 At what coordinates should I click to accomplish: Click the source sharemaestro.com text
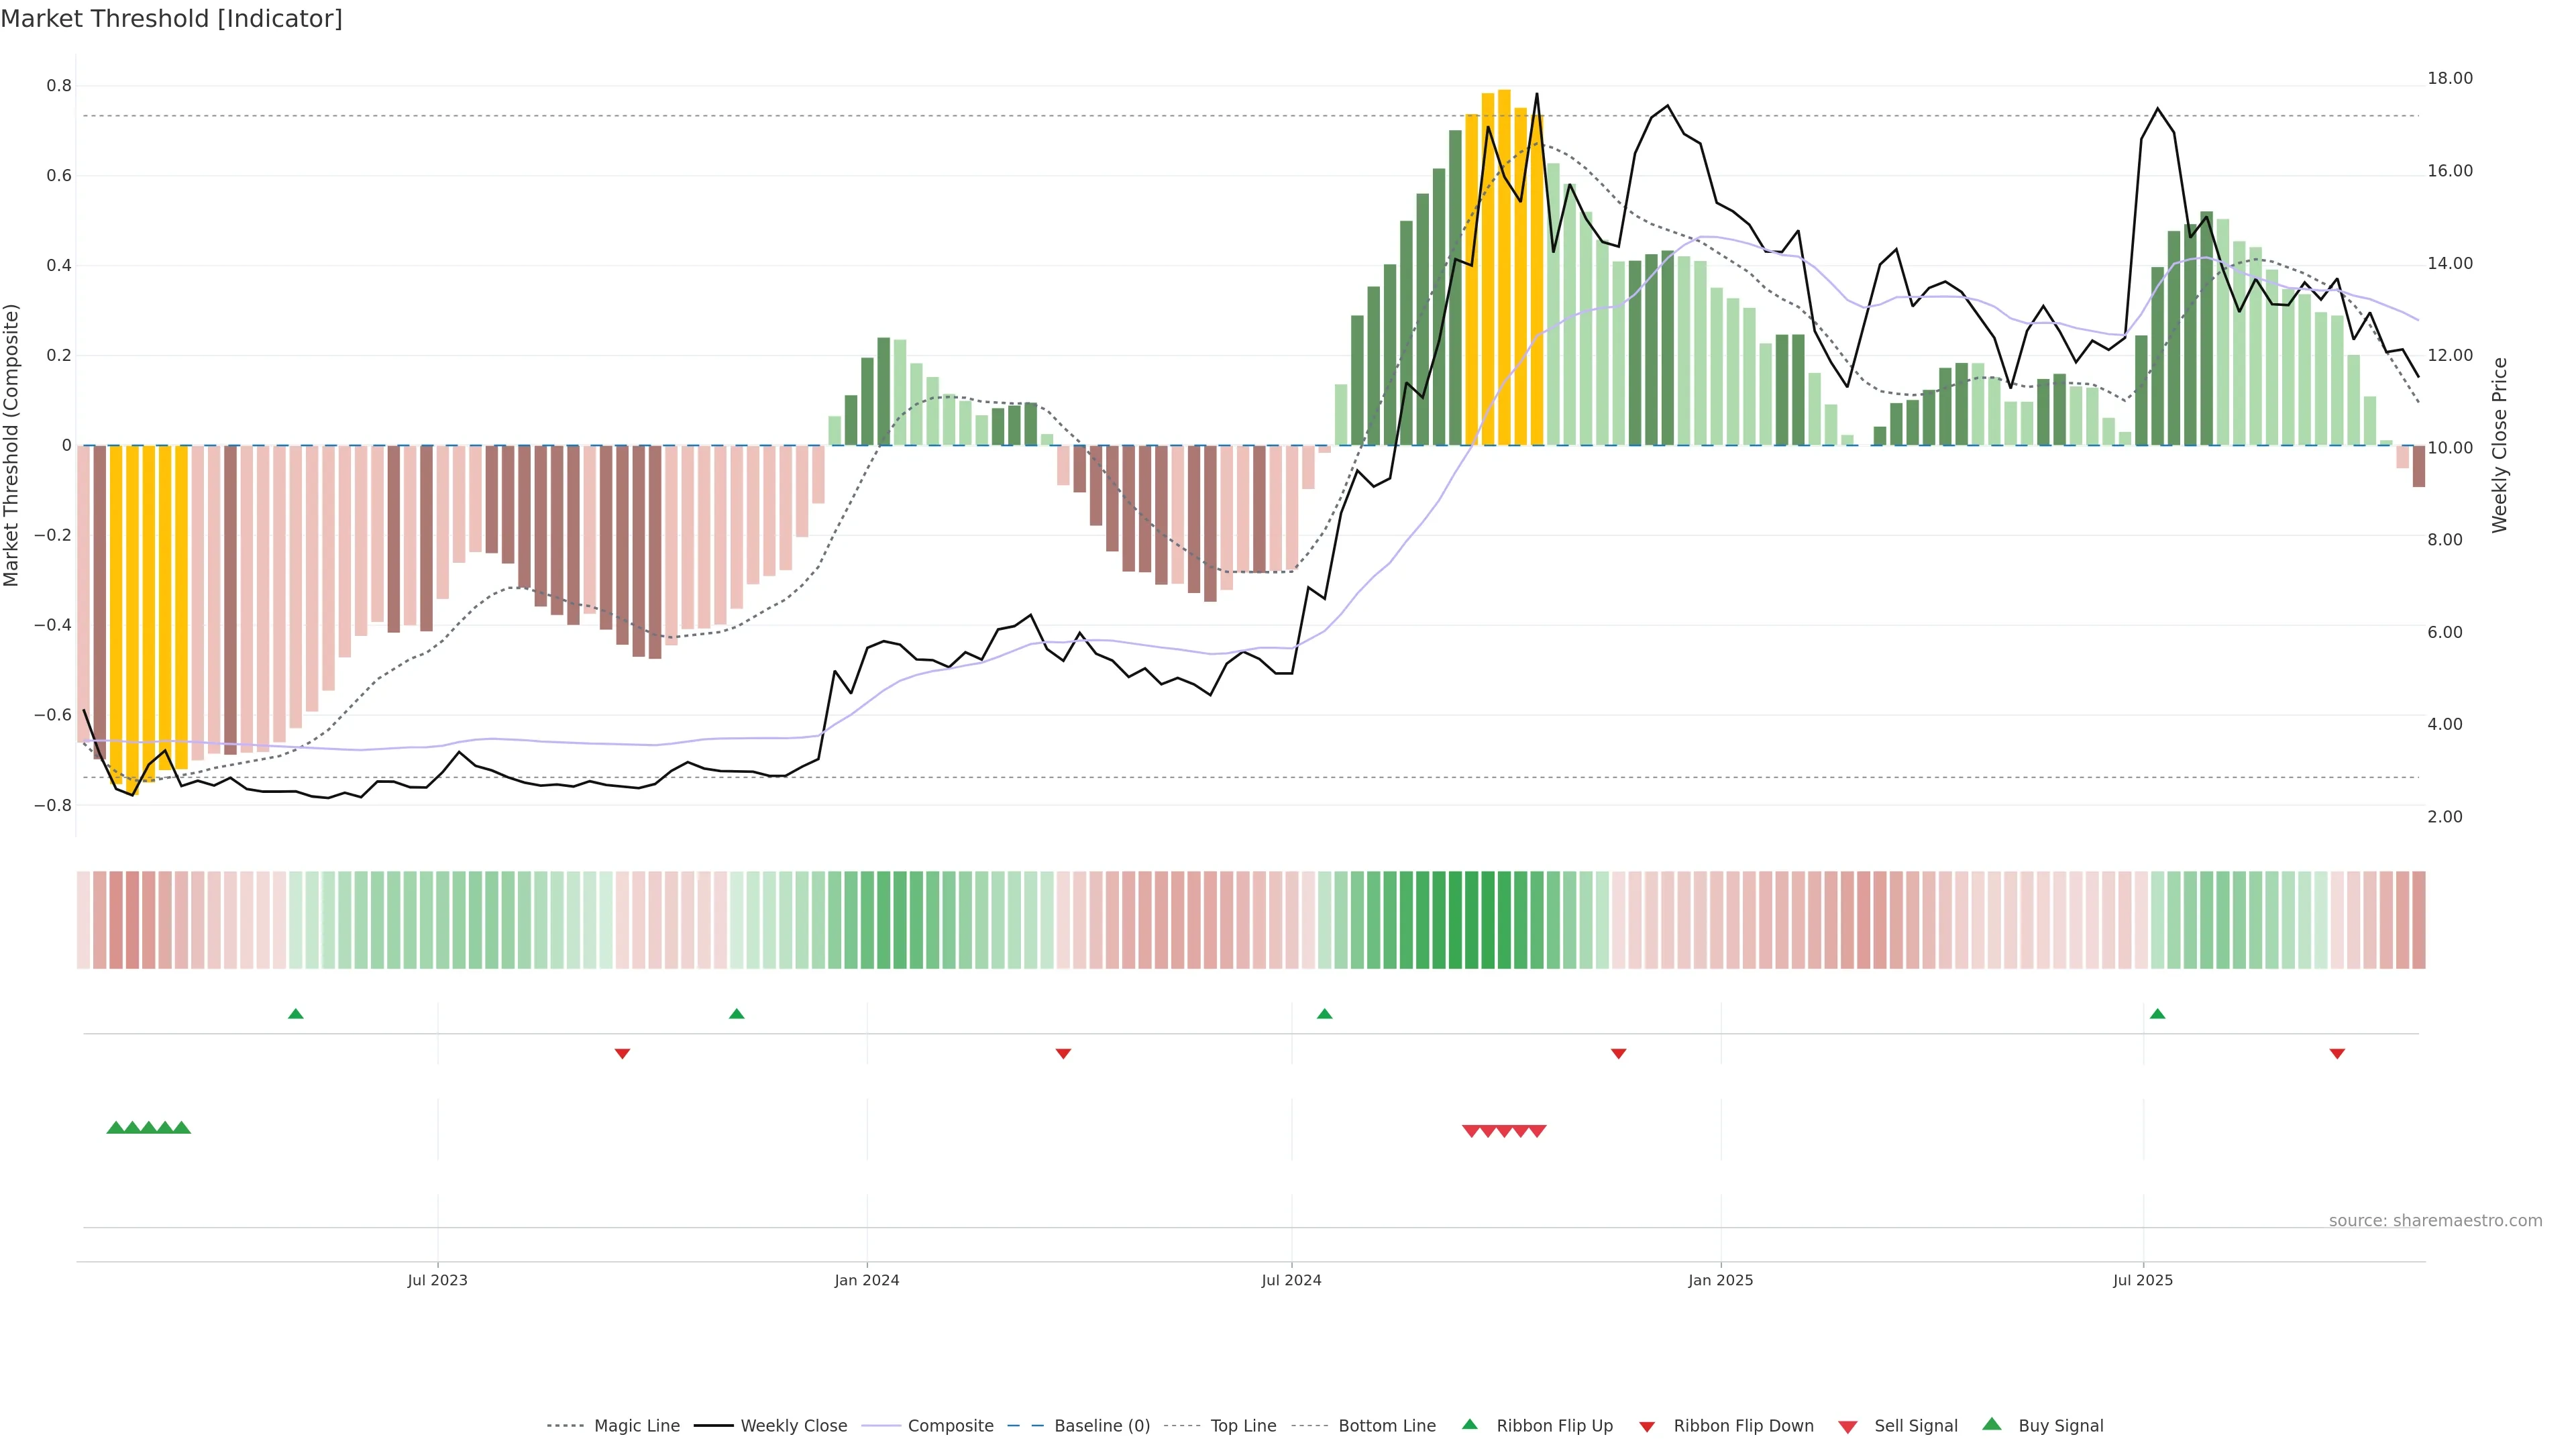click(2435, 1221)
